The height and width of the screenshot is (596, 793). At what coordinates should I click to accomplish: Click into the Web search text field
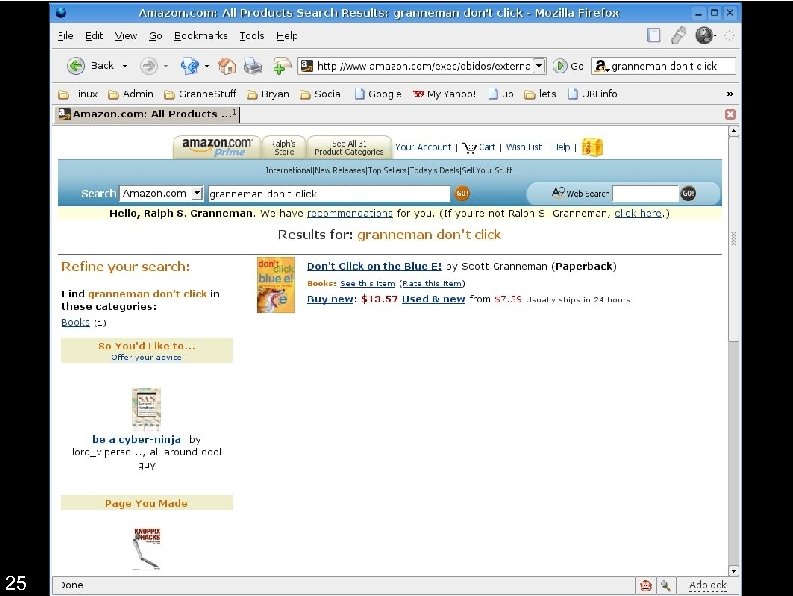645,193
